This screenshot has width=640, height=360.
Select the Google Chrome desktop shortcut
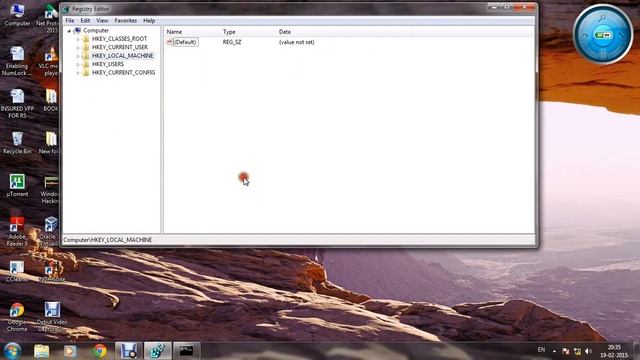pos(17,317)
